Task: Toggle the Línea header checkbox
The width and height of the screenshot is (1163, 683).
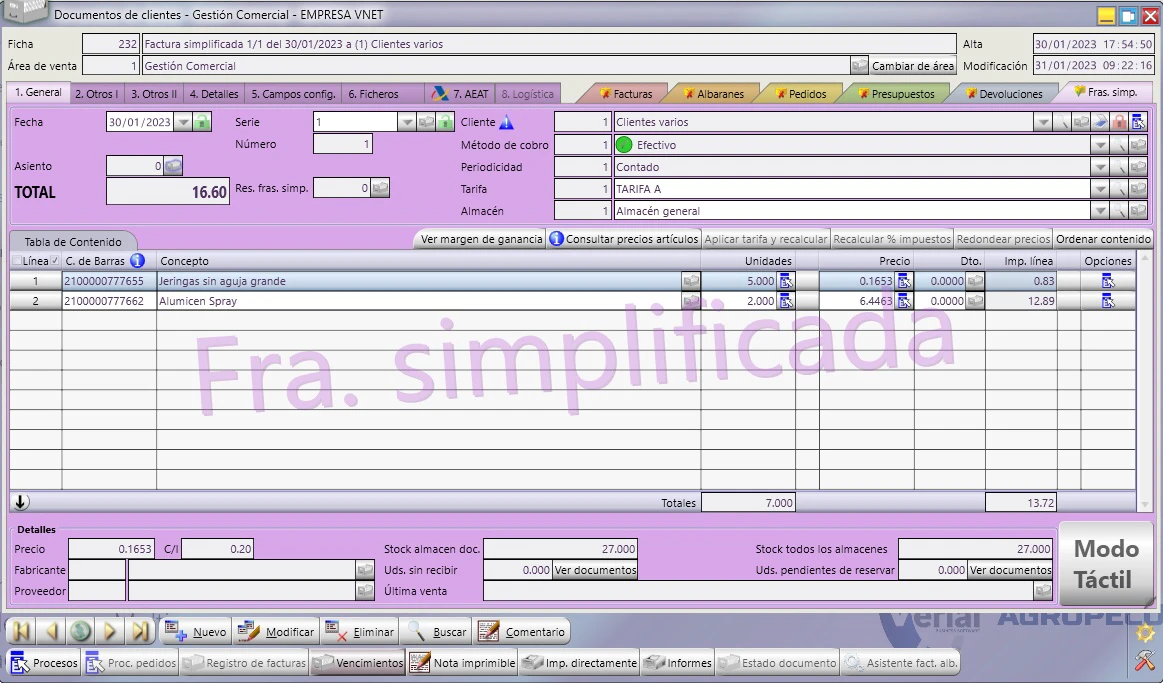Action: (x=16, y=261)
